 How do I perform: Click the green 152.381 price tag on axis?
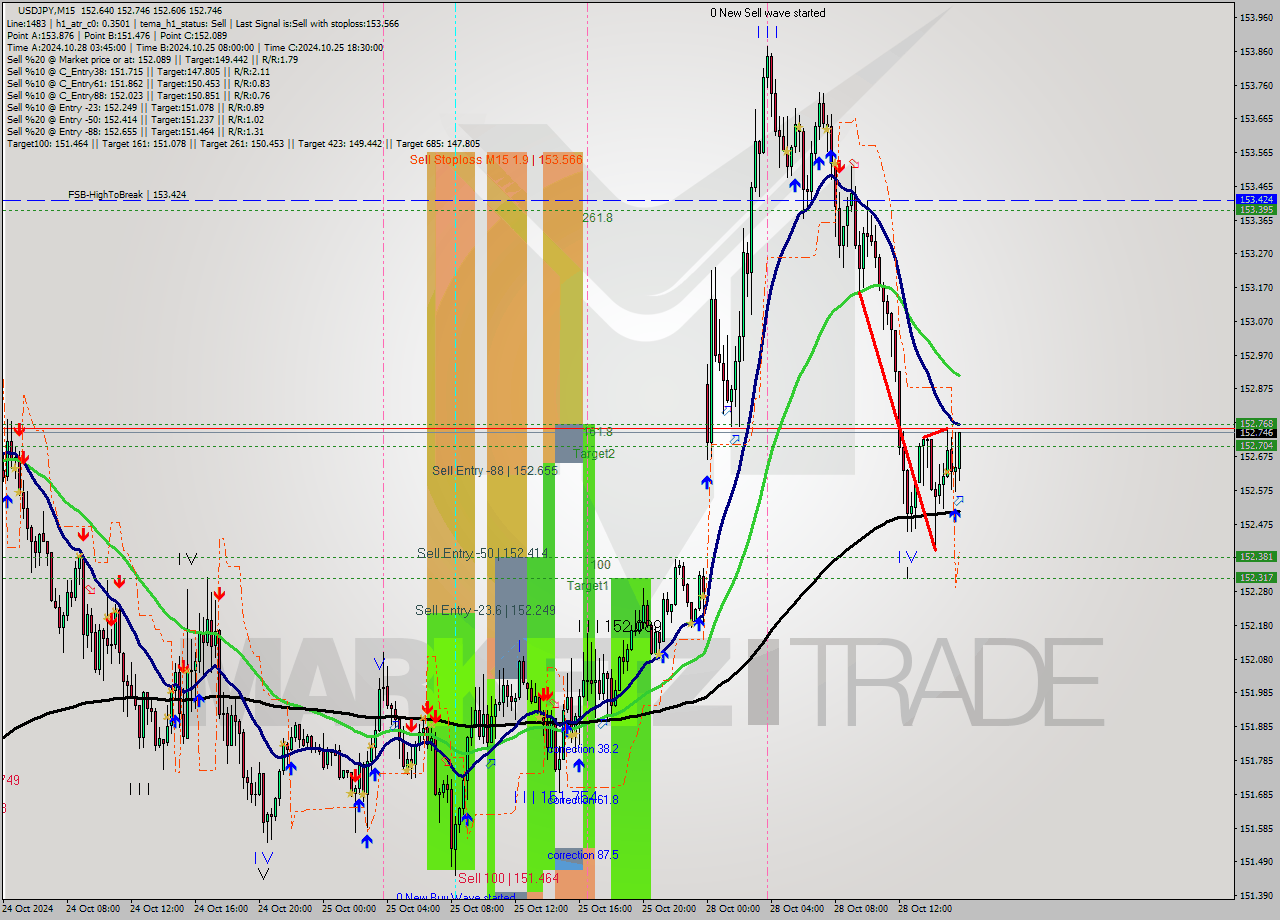pos(1255,557)
